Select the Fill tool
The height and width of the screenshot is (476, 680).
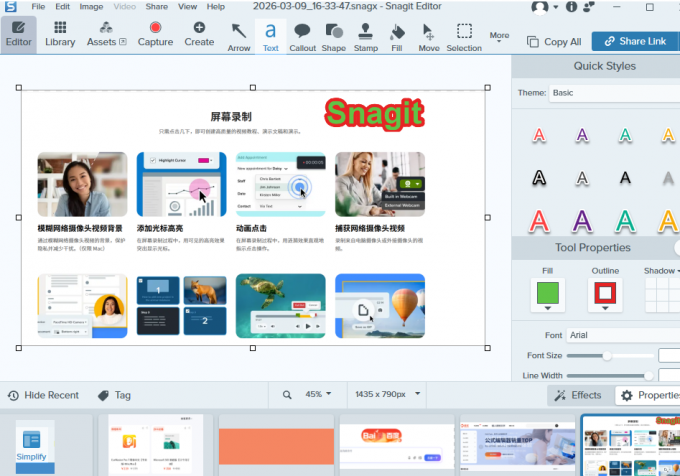(397, 37)
